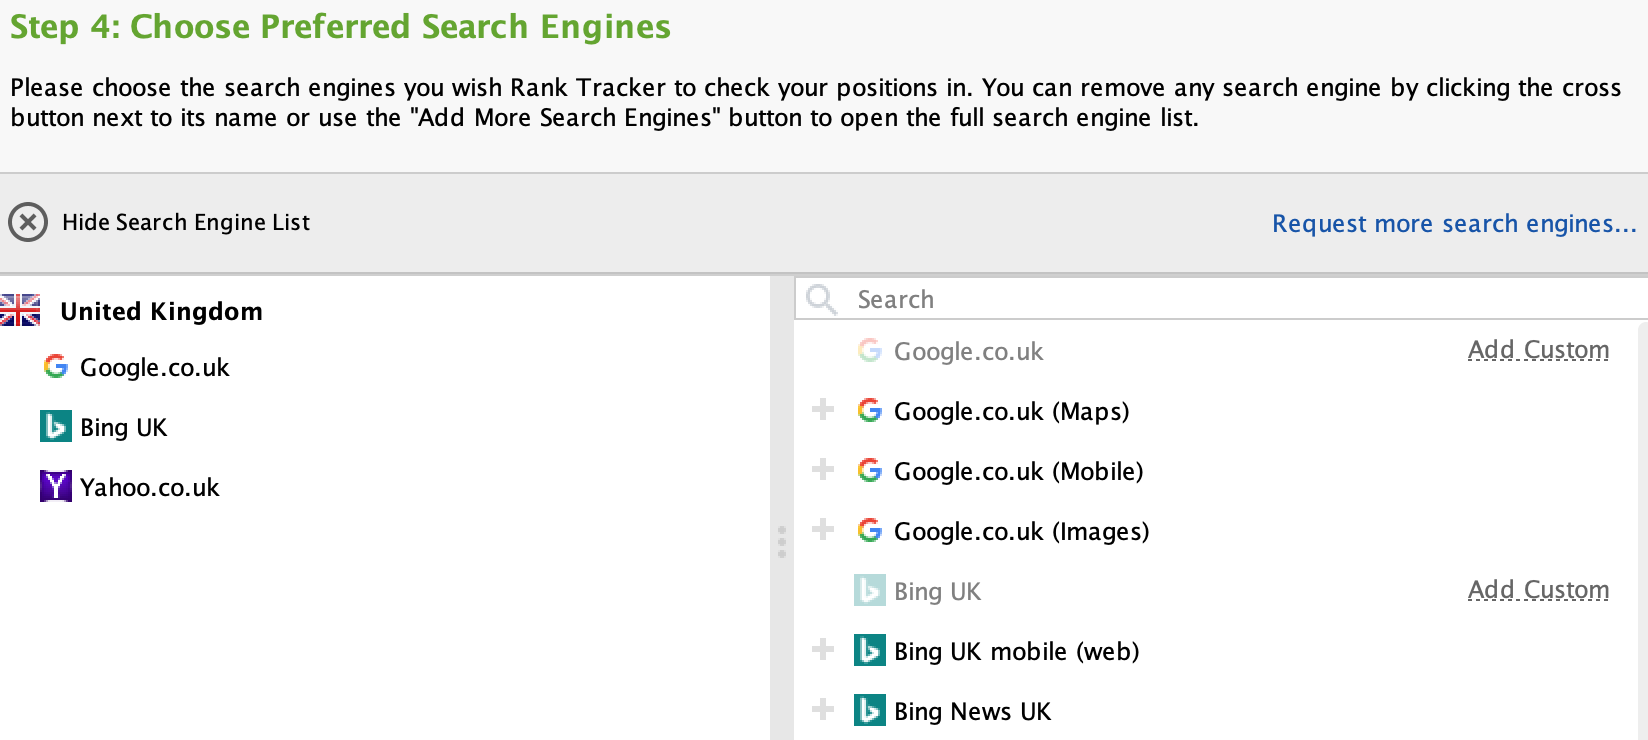The width and height of the screenshot is (1648, 740).
Task: Click the Google.co.uk icon in selected list
Action: (x=56, y=367)
